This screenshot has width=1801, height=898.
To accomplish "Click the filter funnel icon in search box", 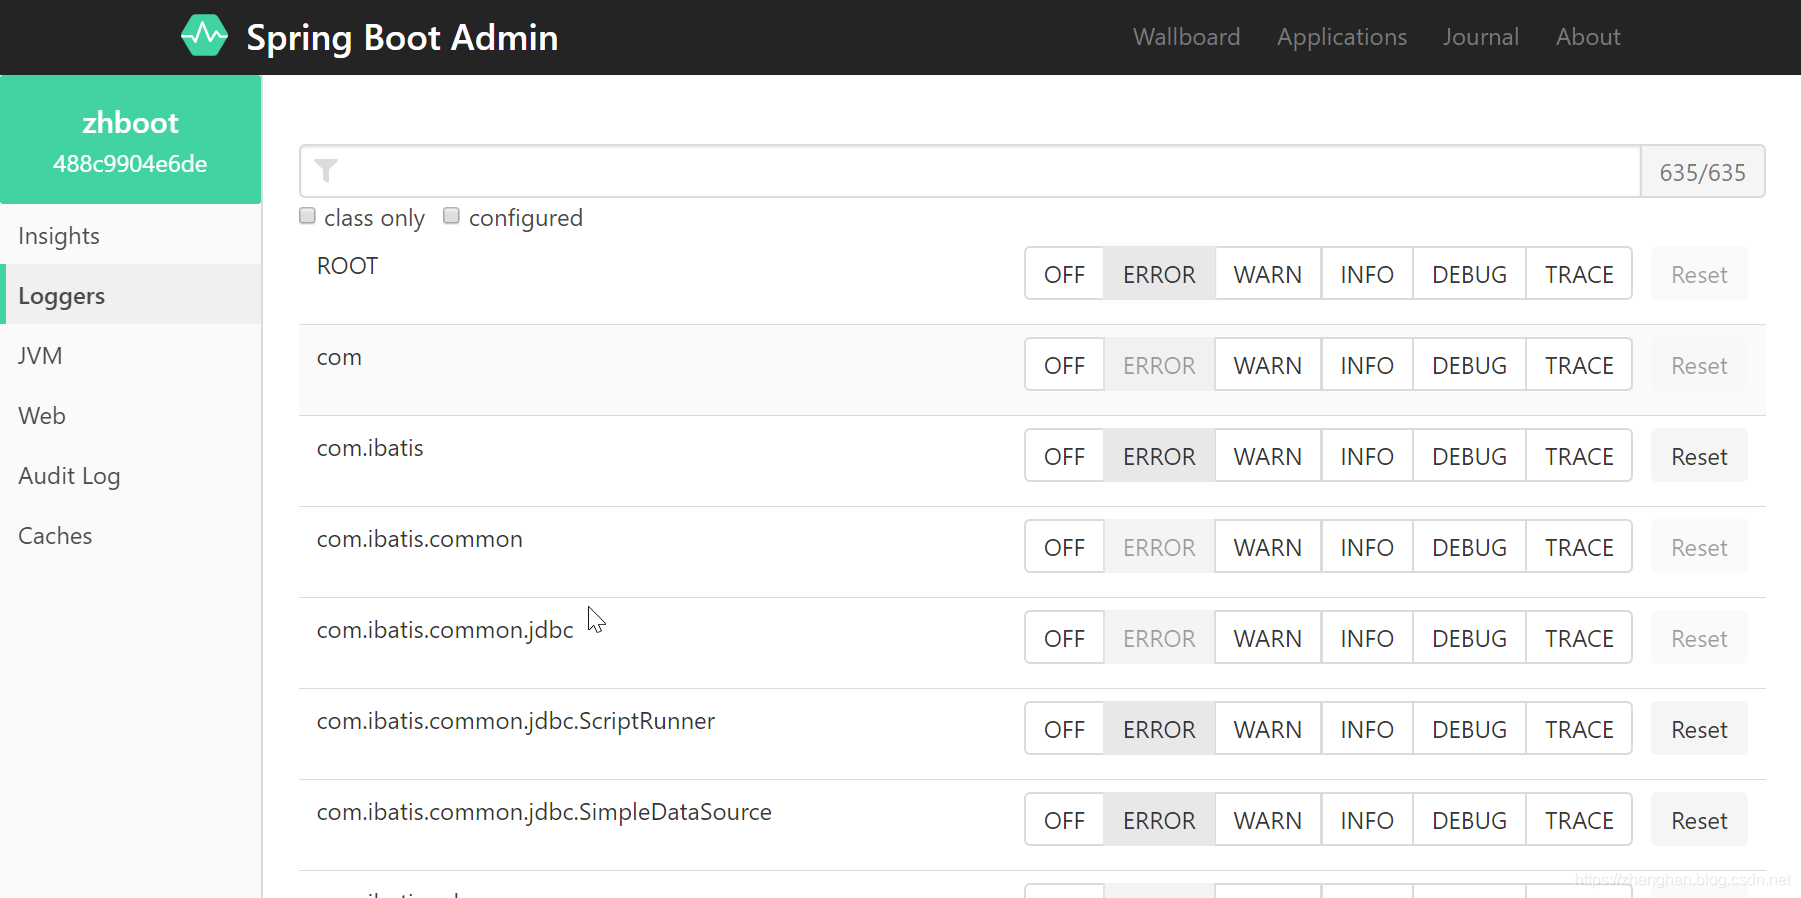I will tap(326, 171).
